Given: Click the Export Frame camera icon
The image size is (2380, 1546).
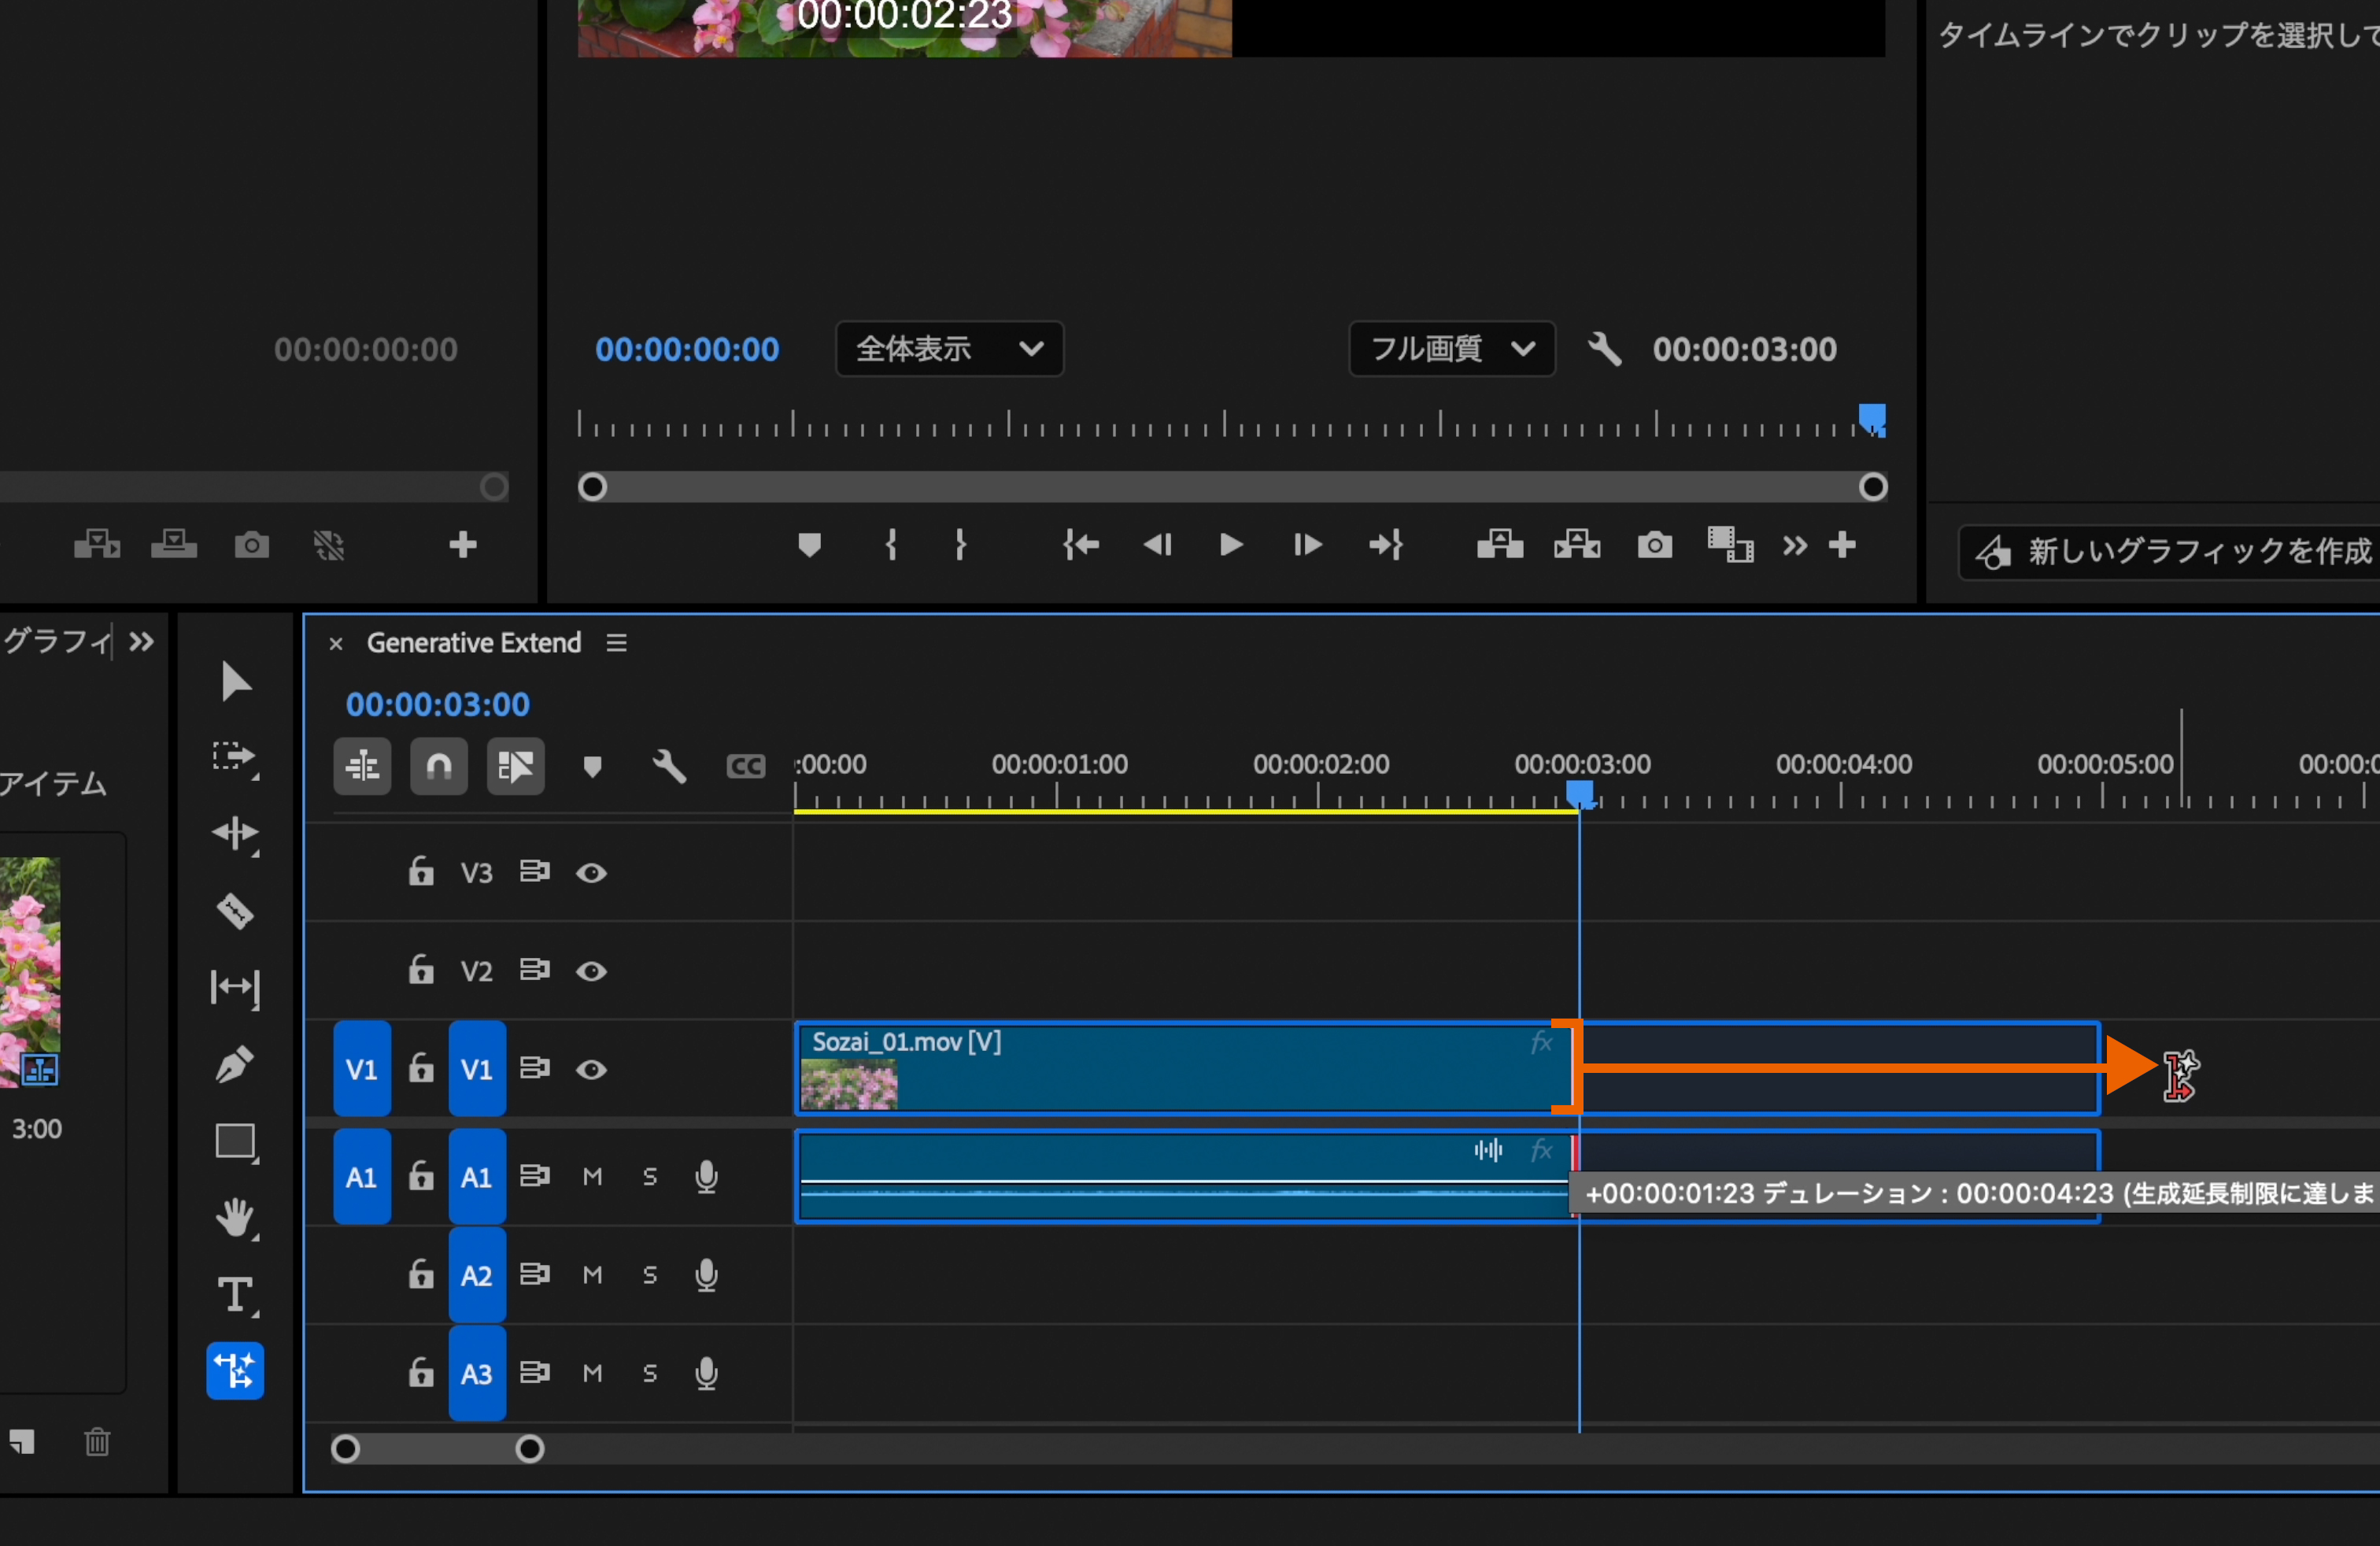Looking at the screenshot, I should point(1654,545).
